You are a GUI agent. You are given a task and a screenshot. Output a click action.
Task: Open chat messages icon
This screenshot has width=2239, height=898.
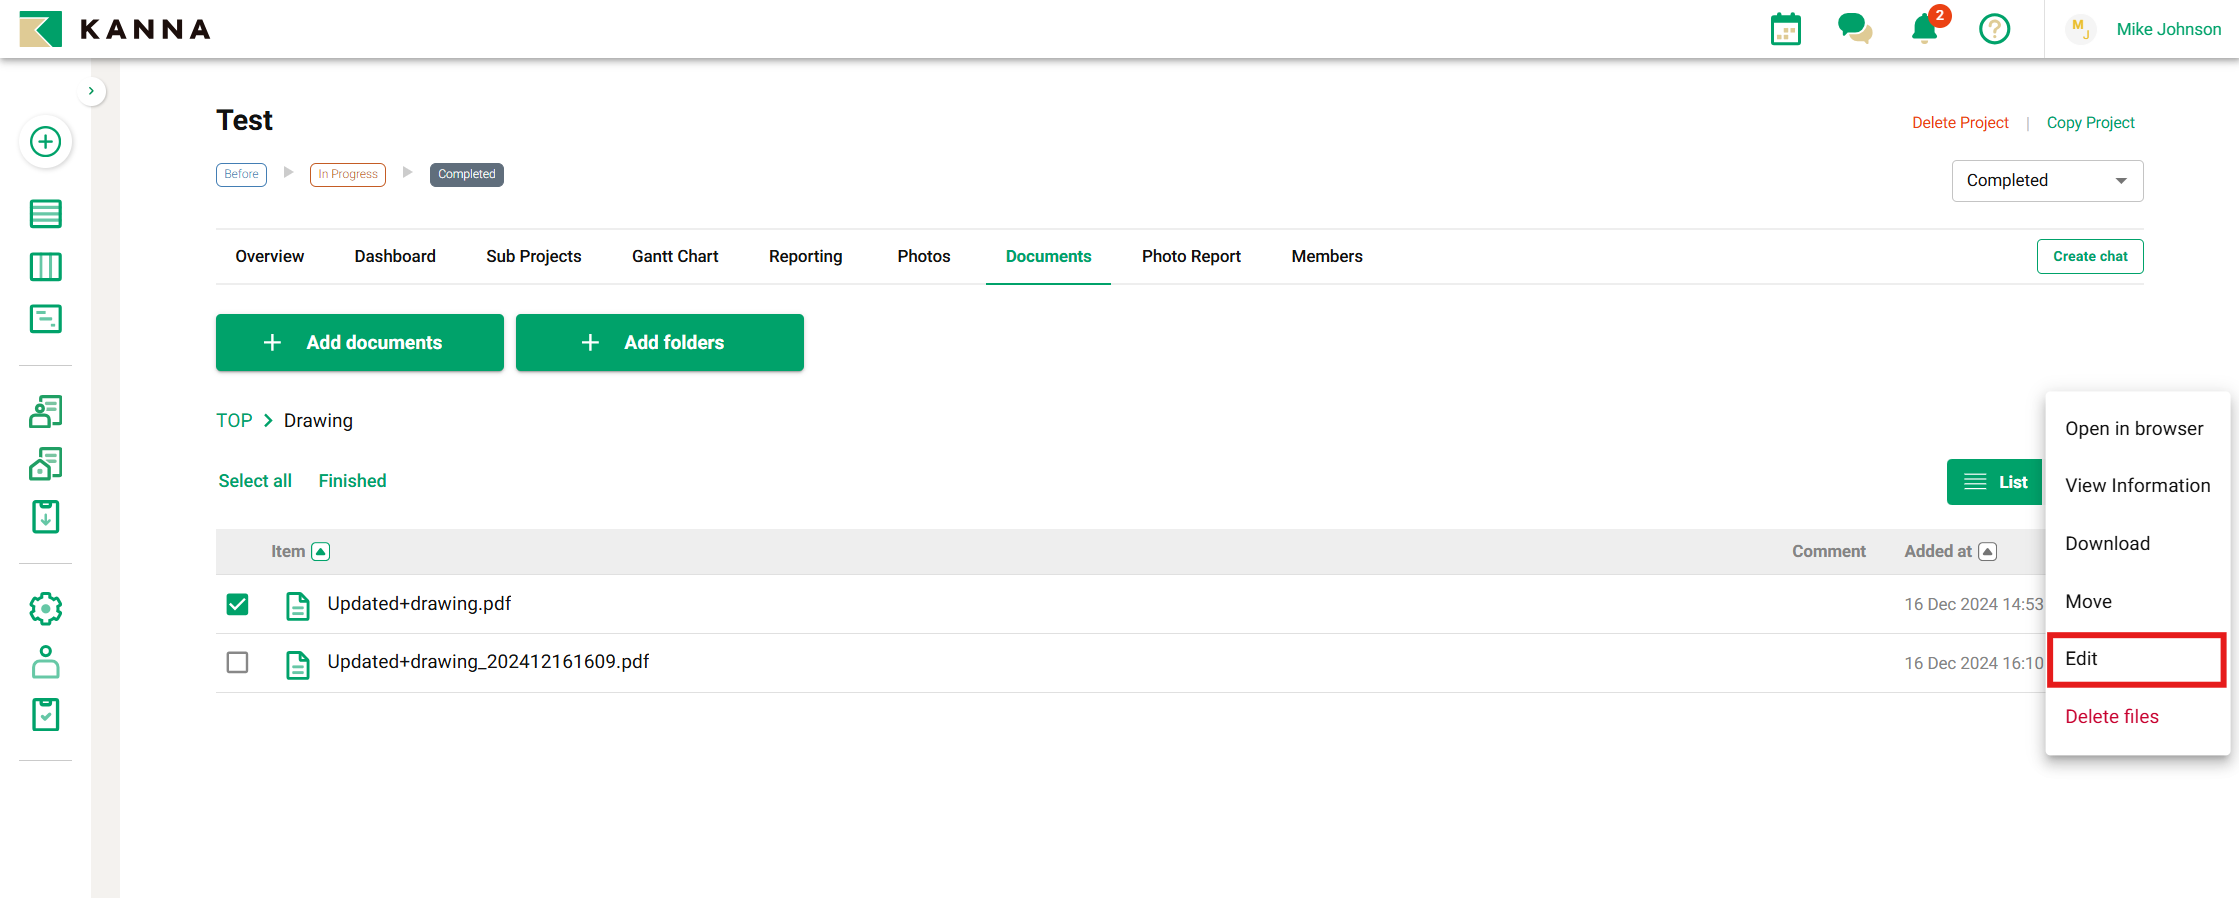pyautogui.click(x=1854, y=29)
